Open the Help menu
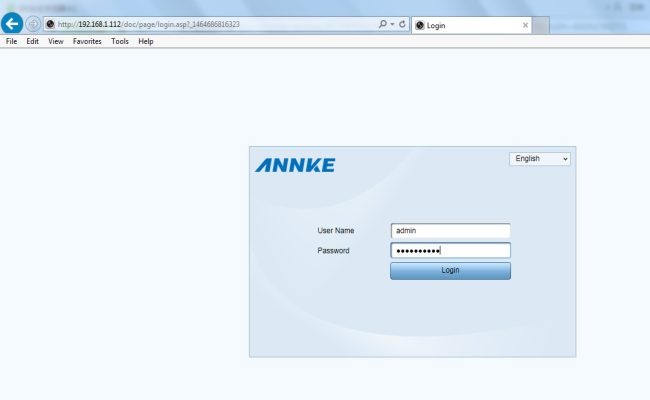Viewport: 650px width, 400px height. tap(146, 42)
